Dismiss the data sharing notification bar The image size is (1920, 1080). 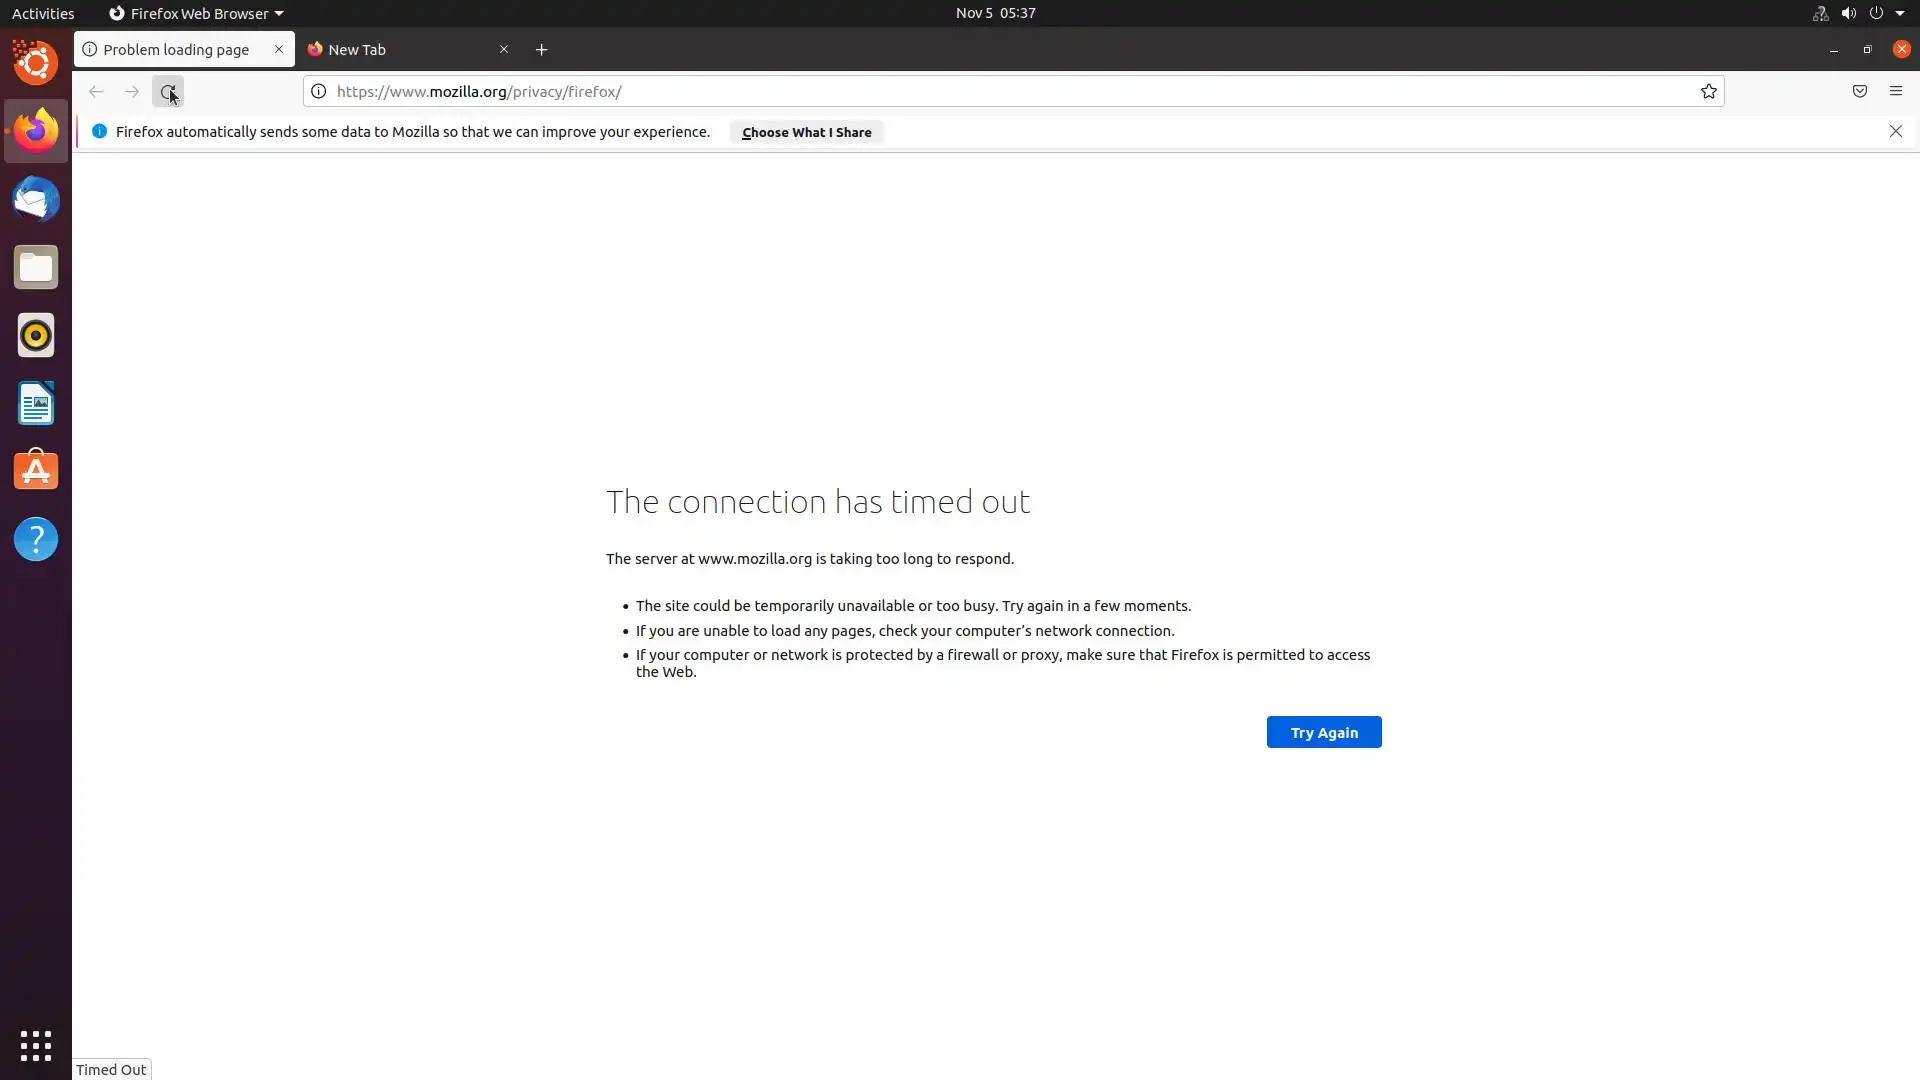tap(1895, 131)
